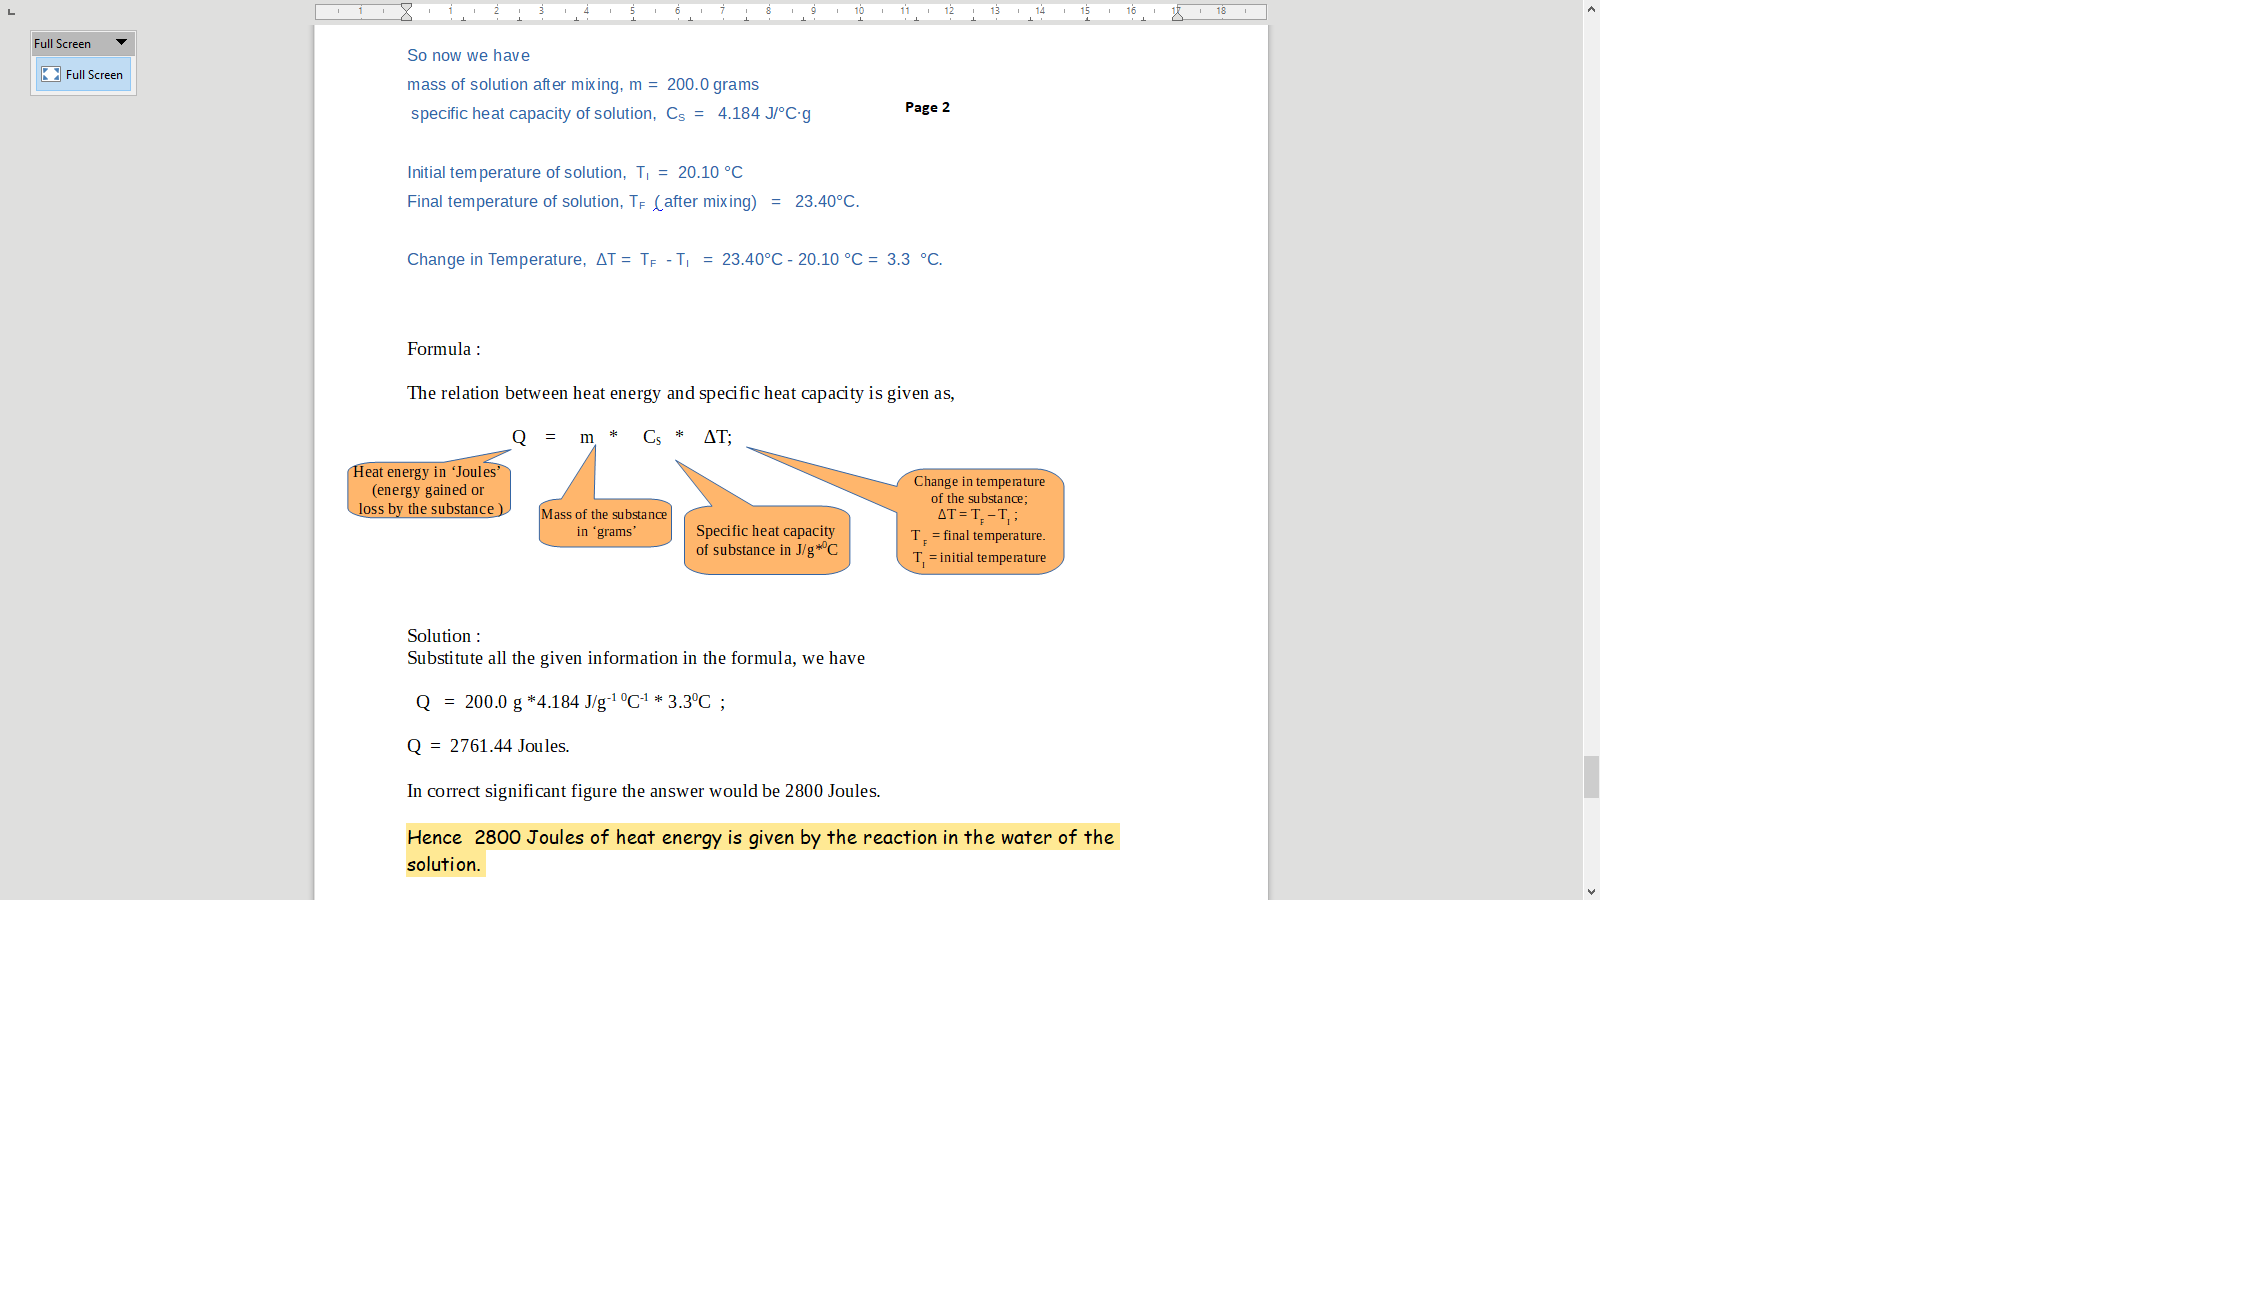Click scrollbar track above the thumb
The width and height of the screenshot is (2268, 1296).
click(x=1591, y=400)
